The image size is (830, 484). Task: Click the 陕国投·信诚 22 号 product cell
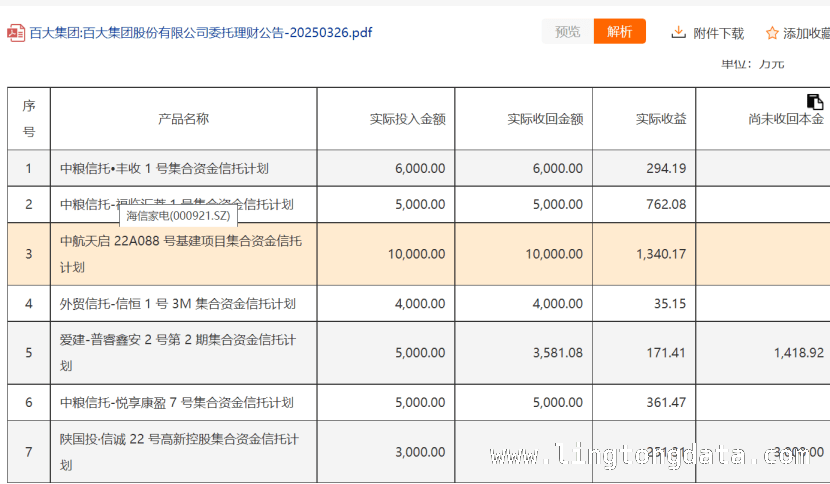pos(184,452)
